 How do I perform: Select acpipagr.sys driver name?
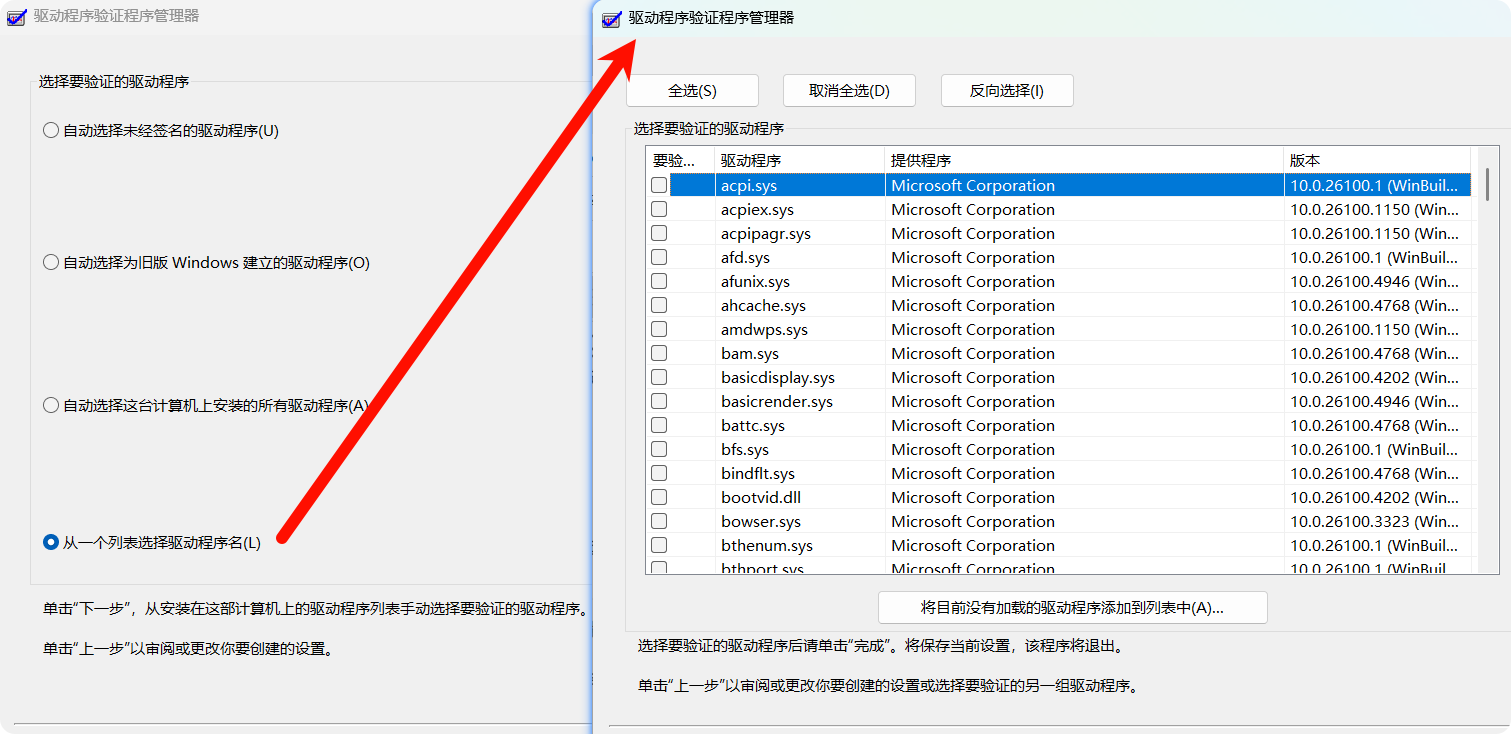click(766, 233)
